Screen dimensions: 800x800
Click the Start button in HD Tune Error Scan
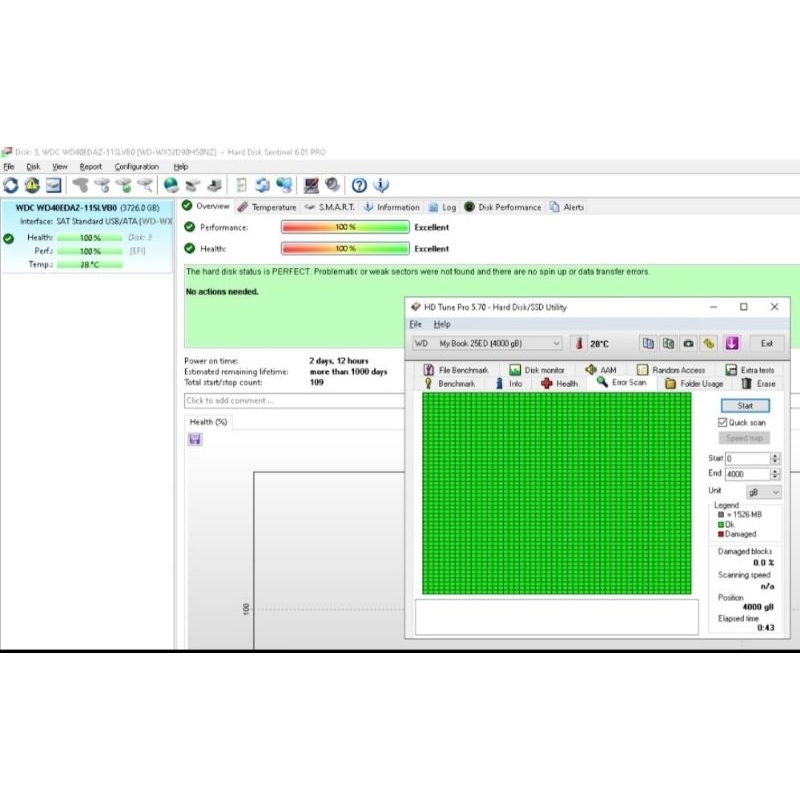(745, 406)
